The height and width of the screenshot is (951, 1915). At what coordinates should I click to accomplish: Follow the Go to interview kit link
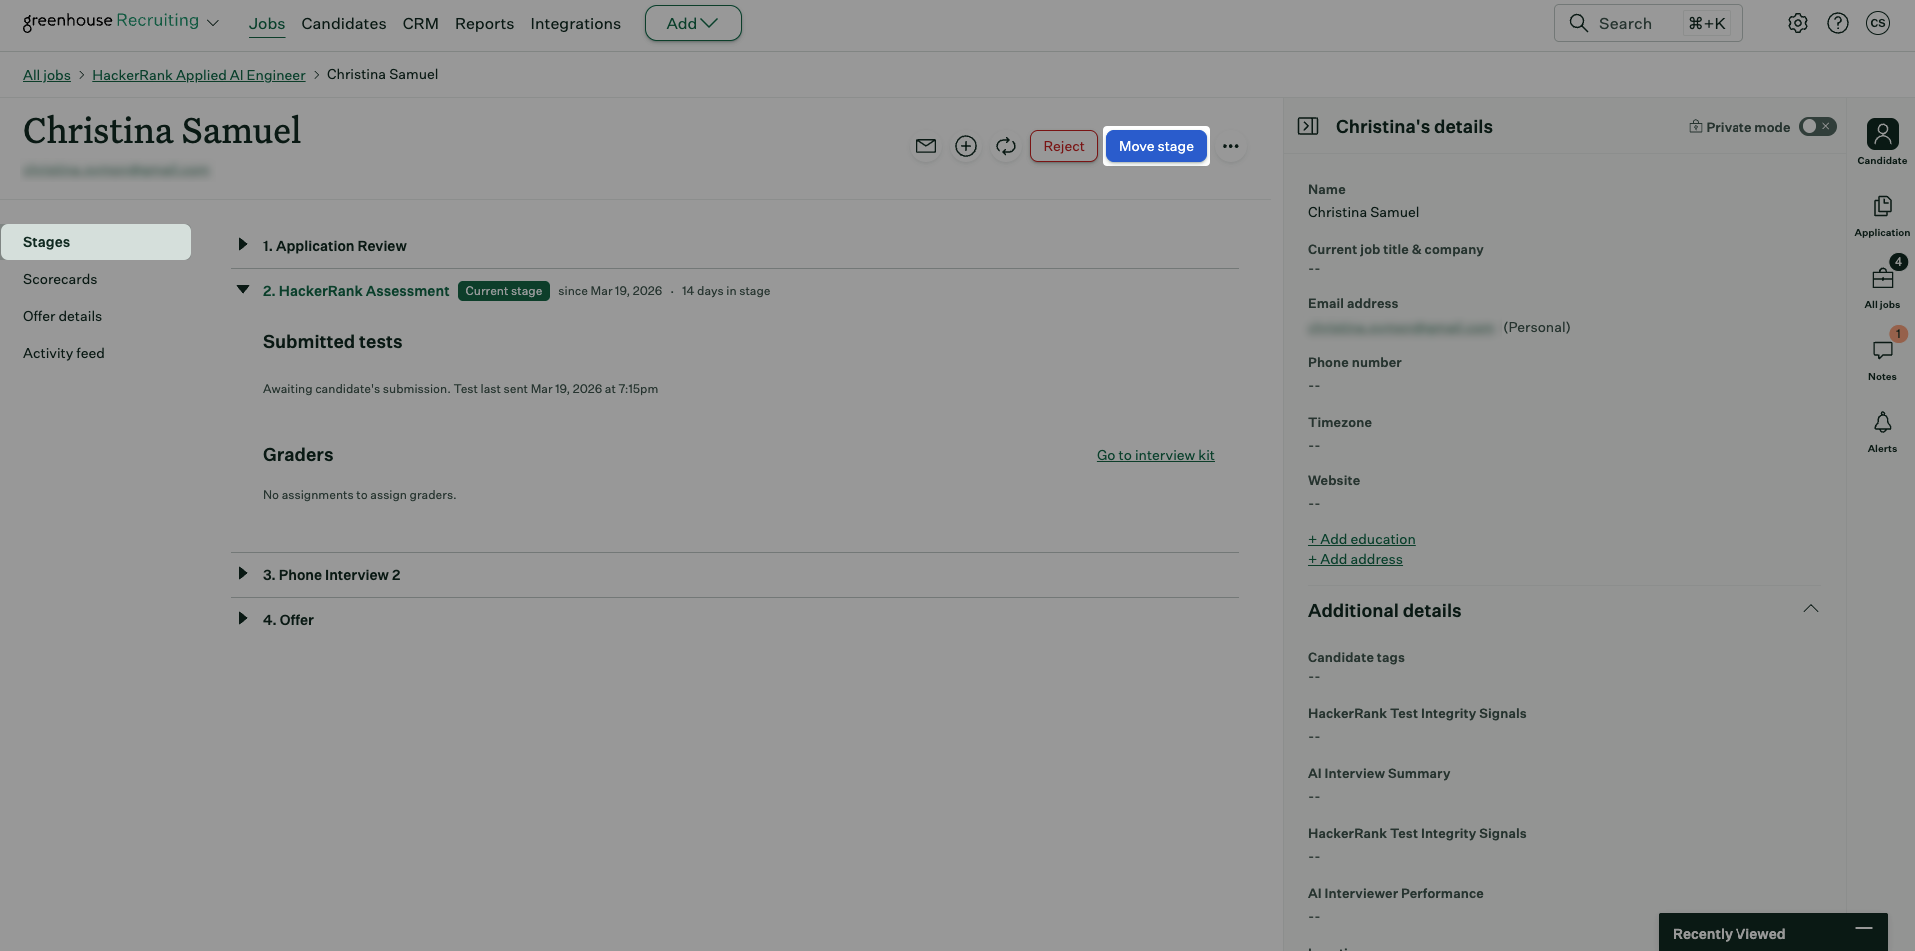[1156, 455]
